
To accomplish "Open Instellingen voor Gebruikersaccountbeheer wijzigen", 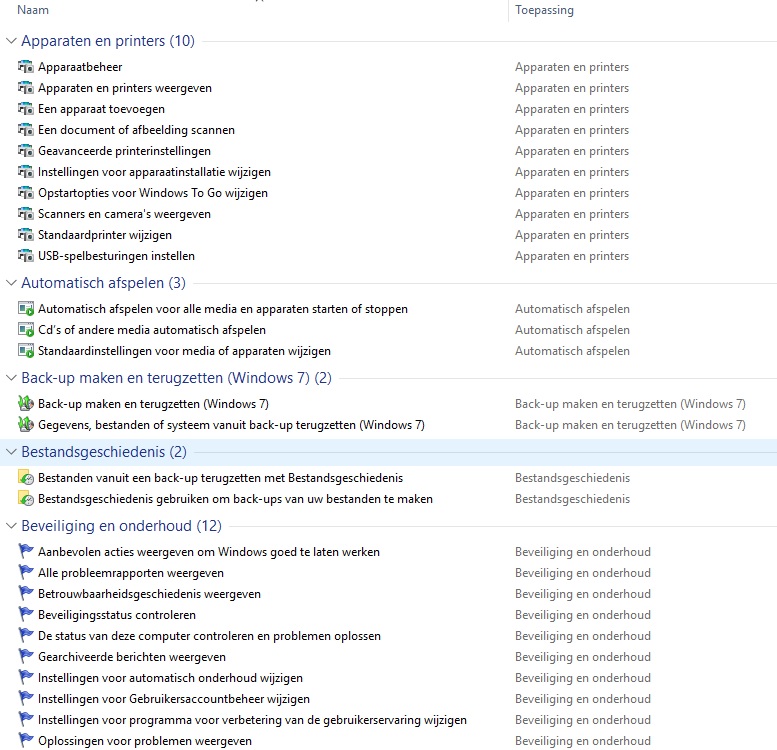I will point(174,698).
